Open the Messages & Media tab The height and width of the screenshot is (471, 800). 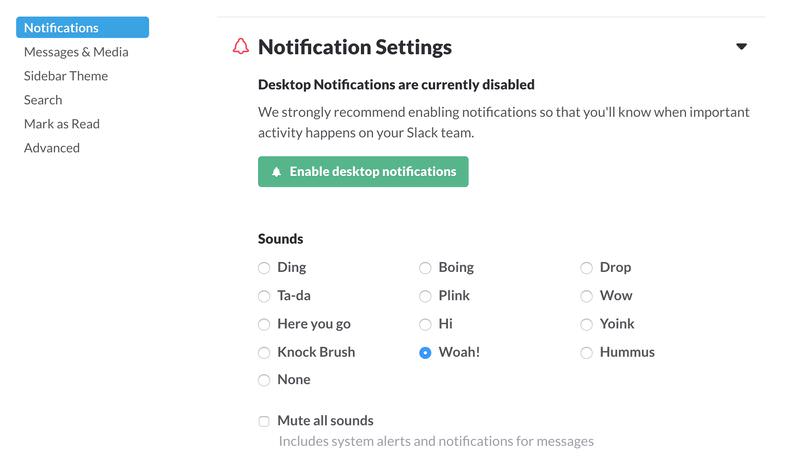coord(76,52)
